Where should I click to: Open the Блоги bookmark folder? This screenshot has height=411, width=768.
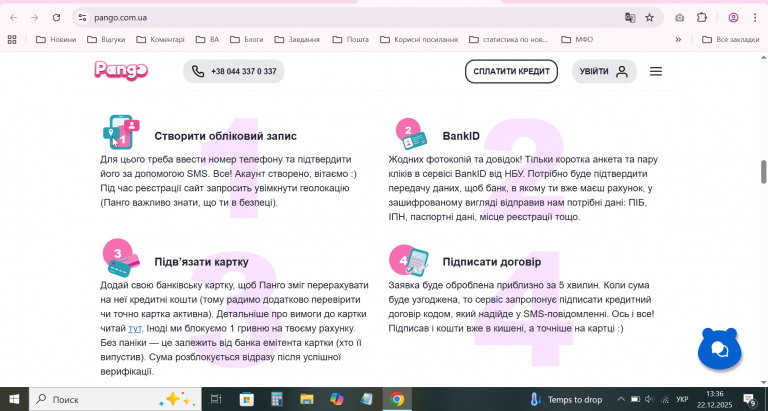[247, 40]
